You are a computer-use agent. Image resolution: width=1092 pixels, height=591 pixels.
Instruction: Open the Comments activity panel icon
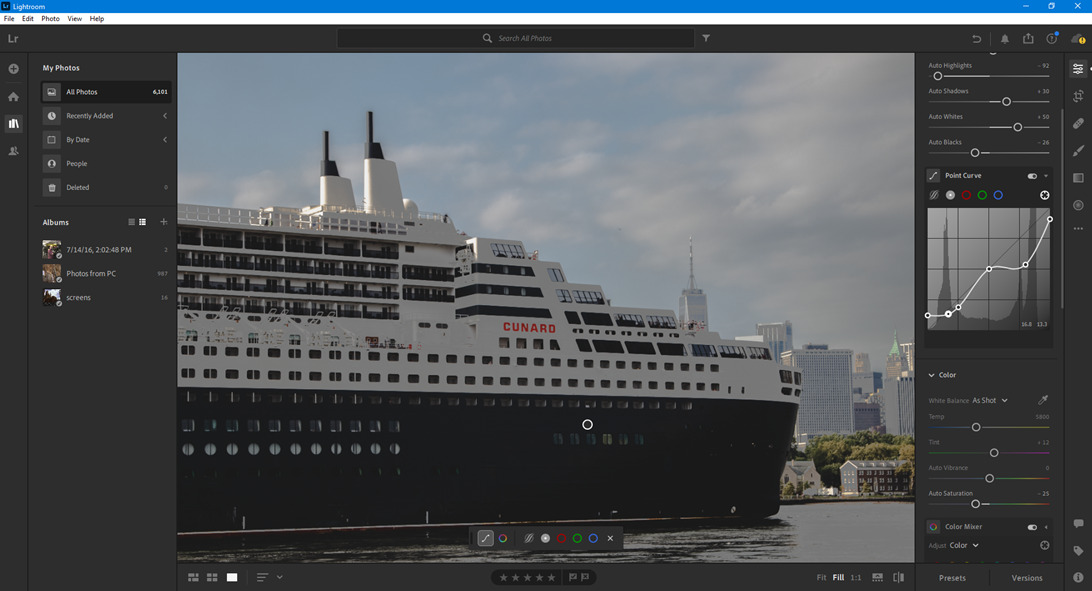[1078, 523]
